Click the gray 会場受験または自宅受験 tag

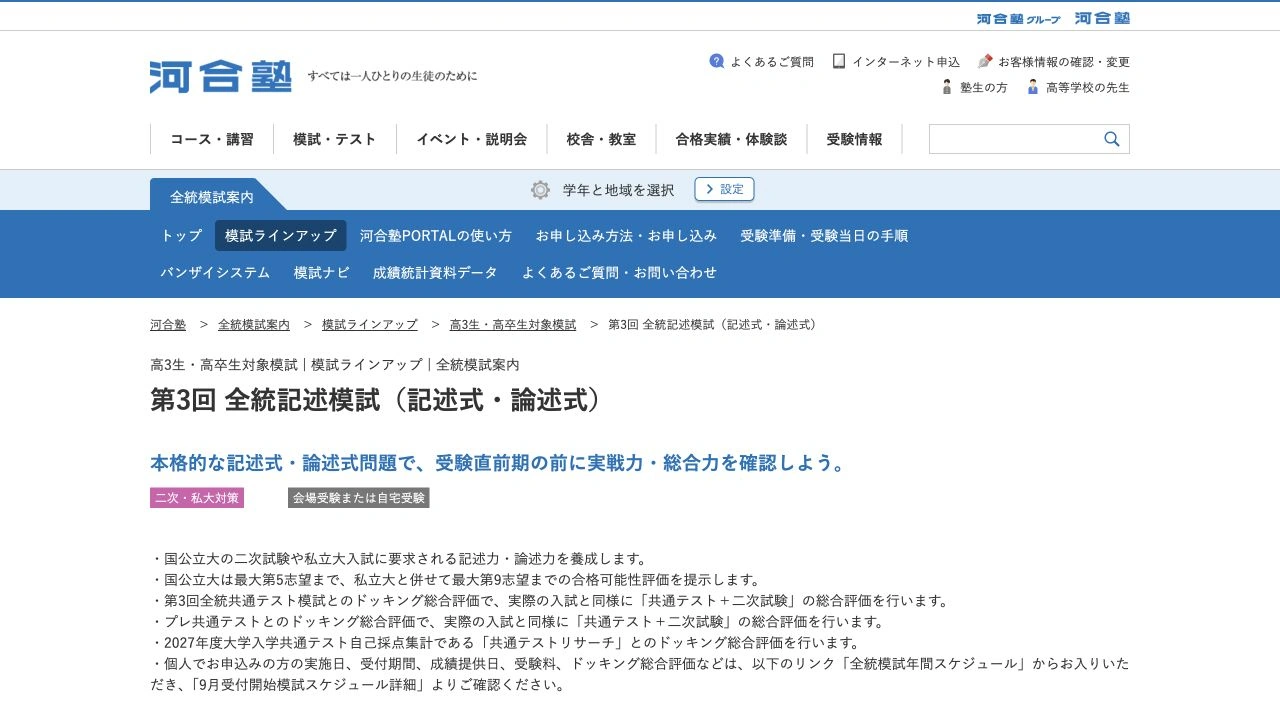click(x=359, y=498)
